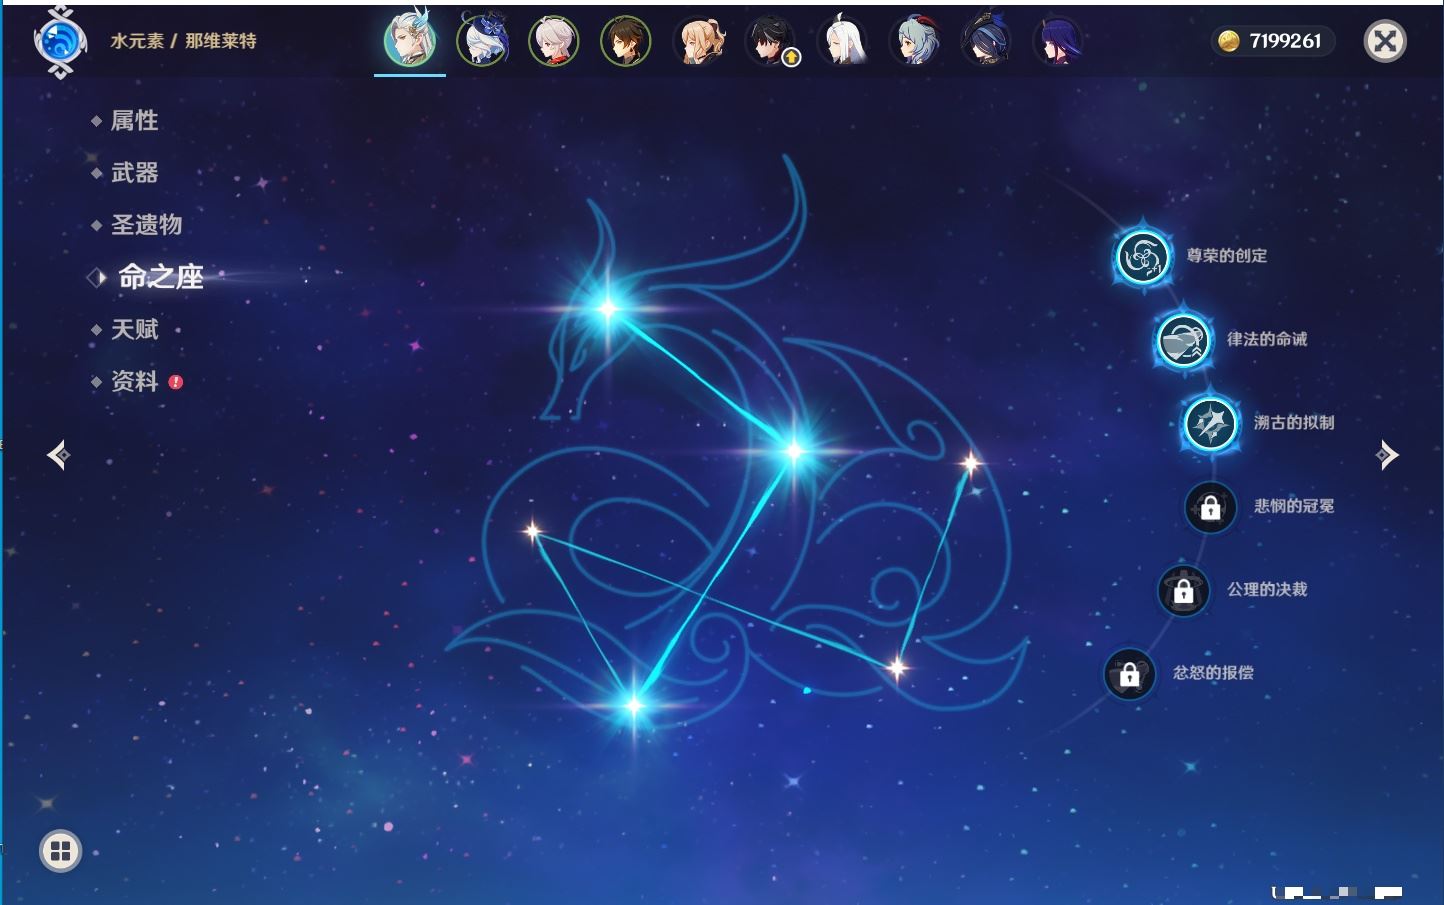Click the locked constellation icon 悲悯的冠冕
The height and width of the screenshot is (905, 1444).
(x=1210, y=507)
